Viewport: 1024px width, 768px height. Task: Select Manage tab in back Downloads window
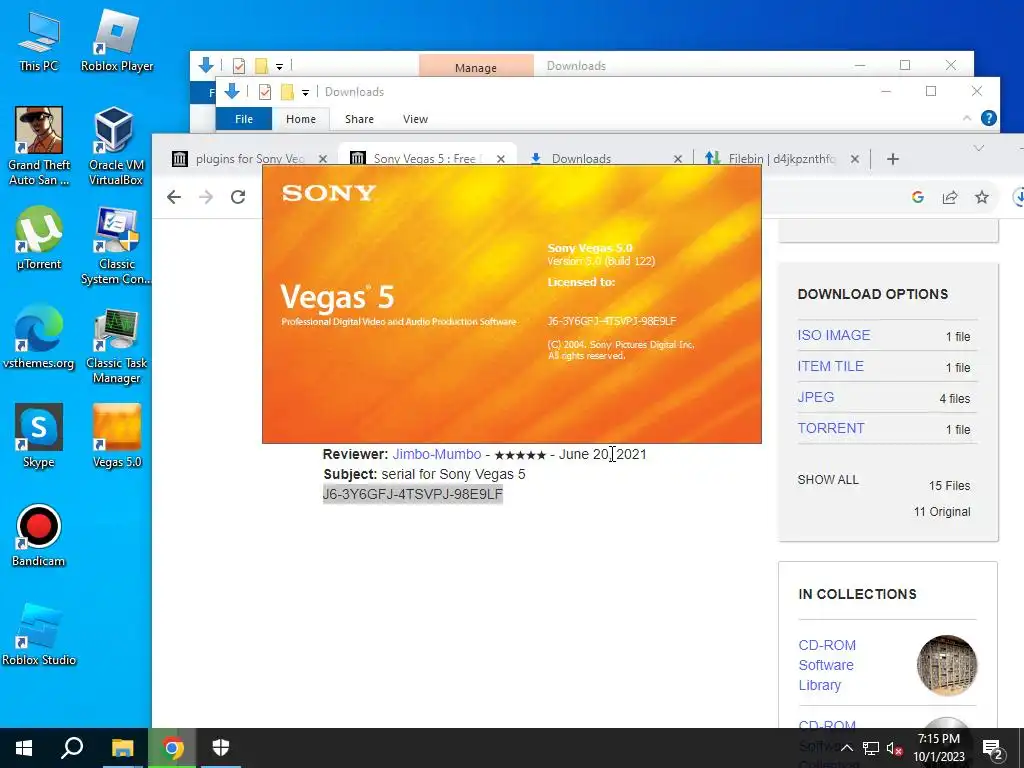coord(476,67)
